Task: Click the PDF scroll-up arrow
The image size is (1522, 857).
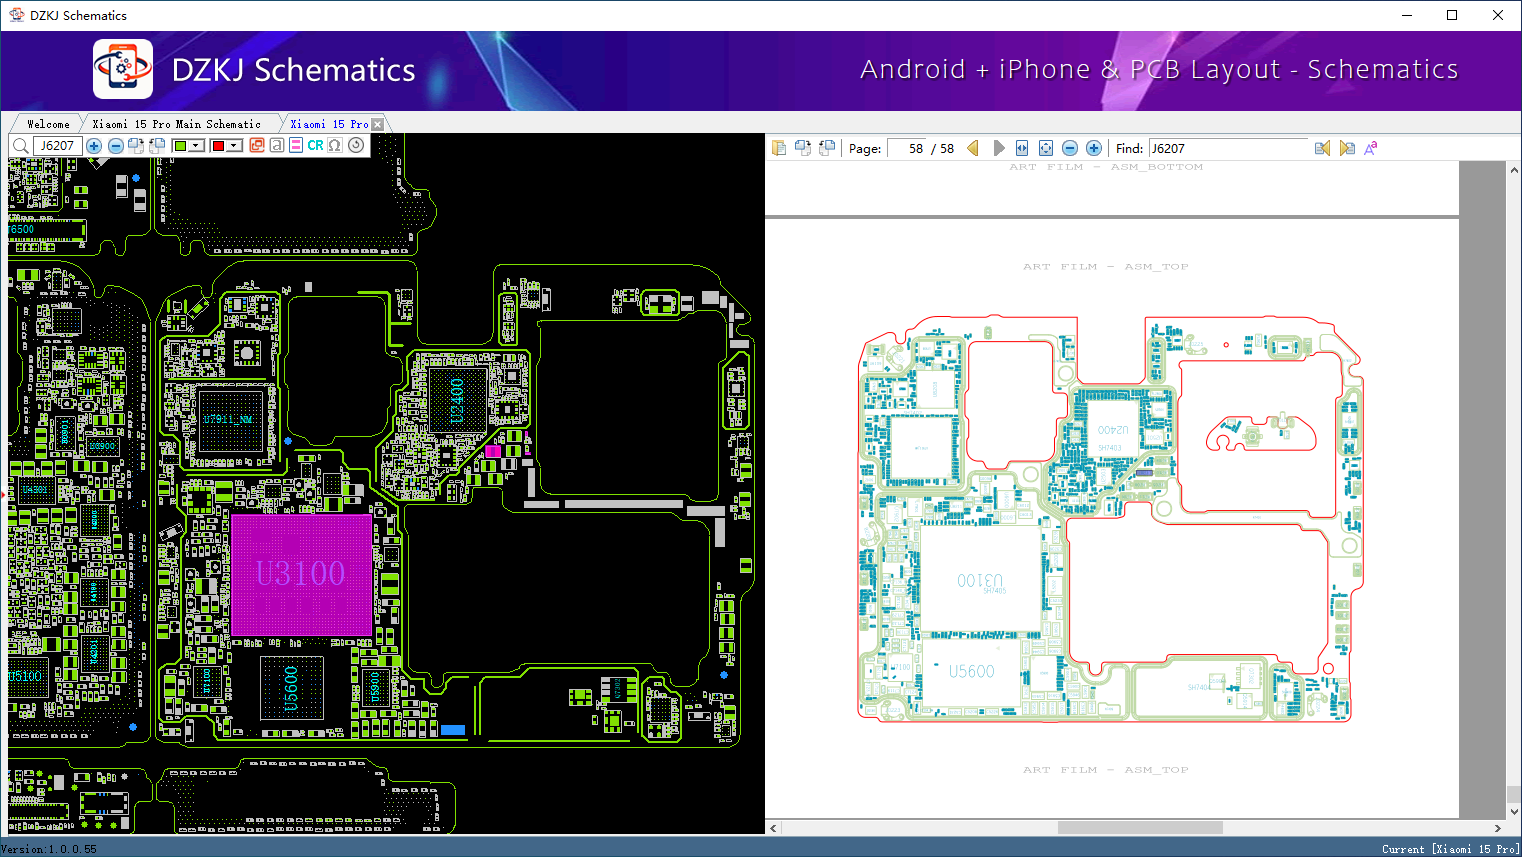Action: 1514,170
